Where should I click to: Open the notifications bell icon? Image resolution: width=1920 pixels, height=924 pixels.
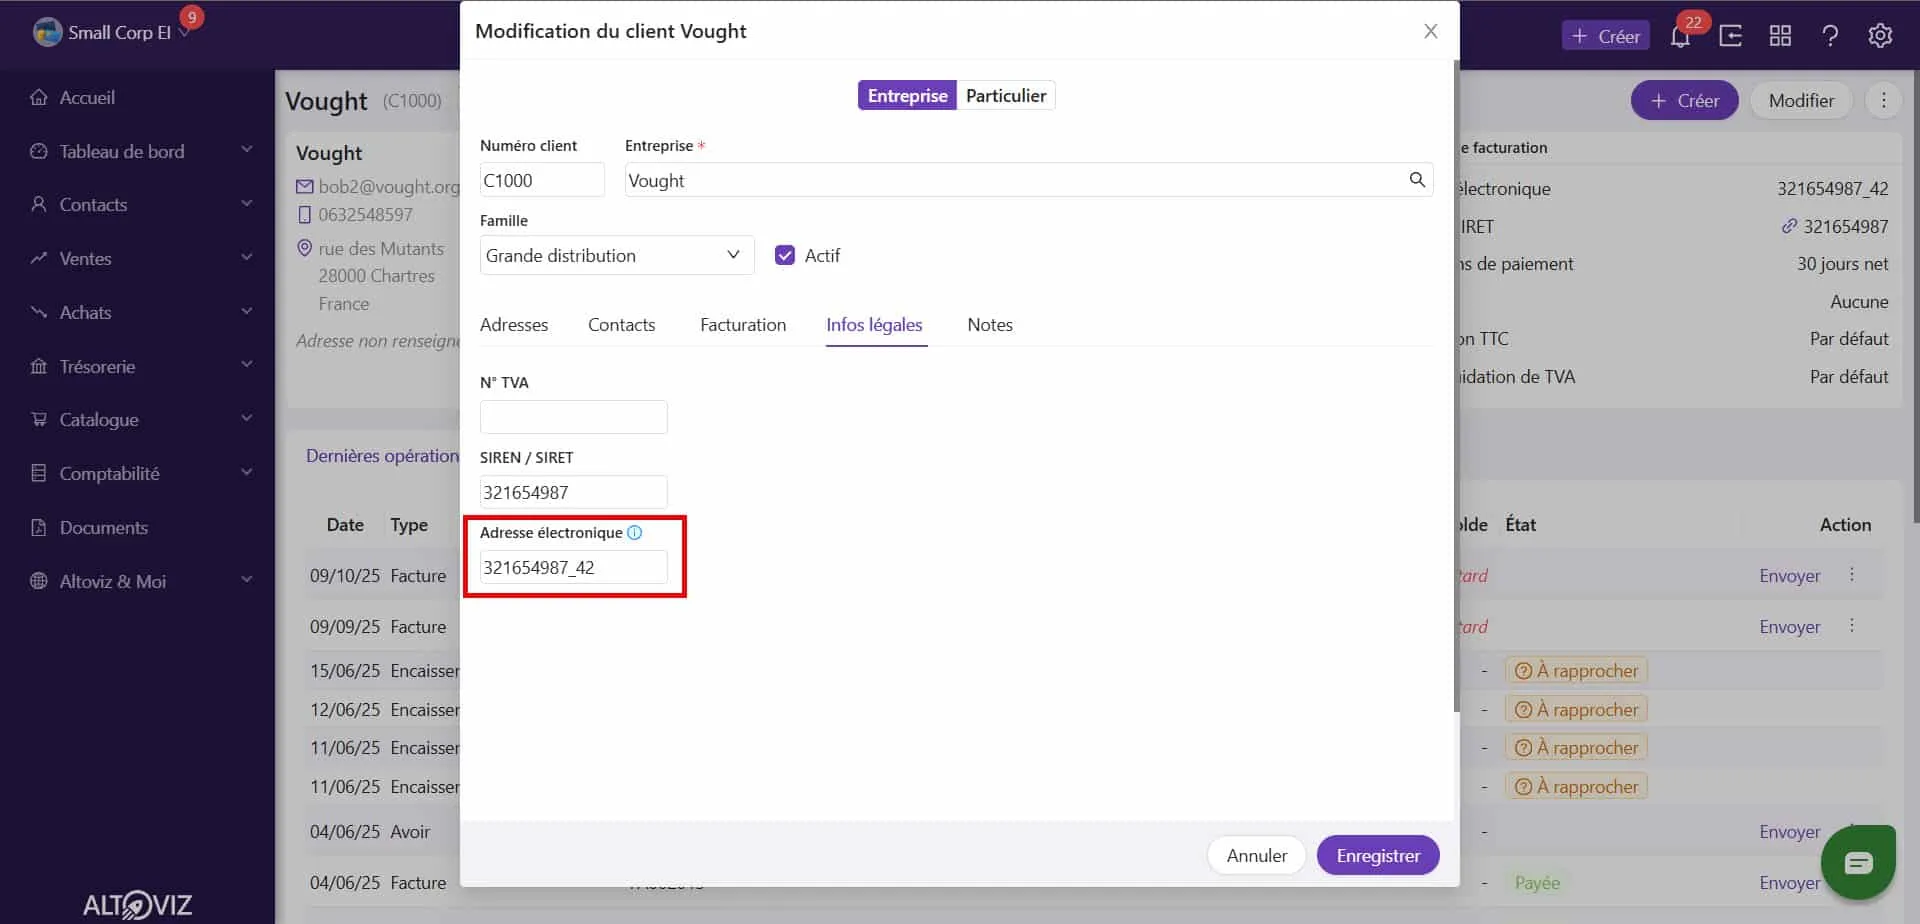click(x=1680, y=36)
